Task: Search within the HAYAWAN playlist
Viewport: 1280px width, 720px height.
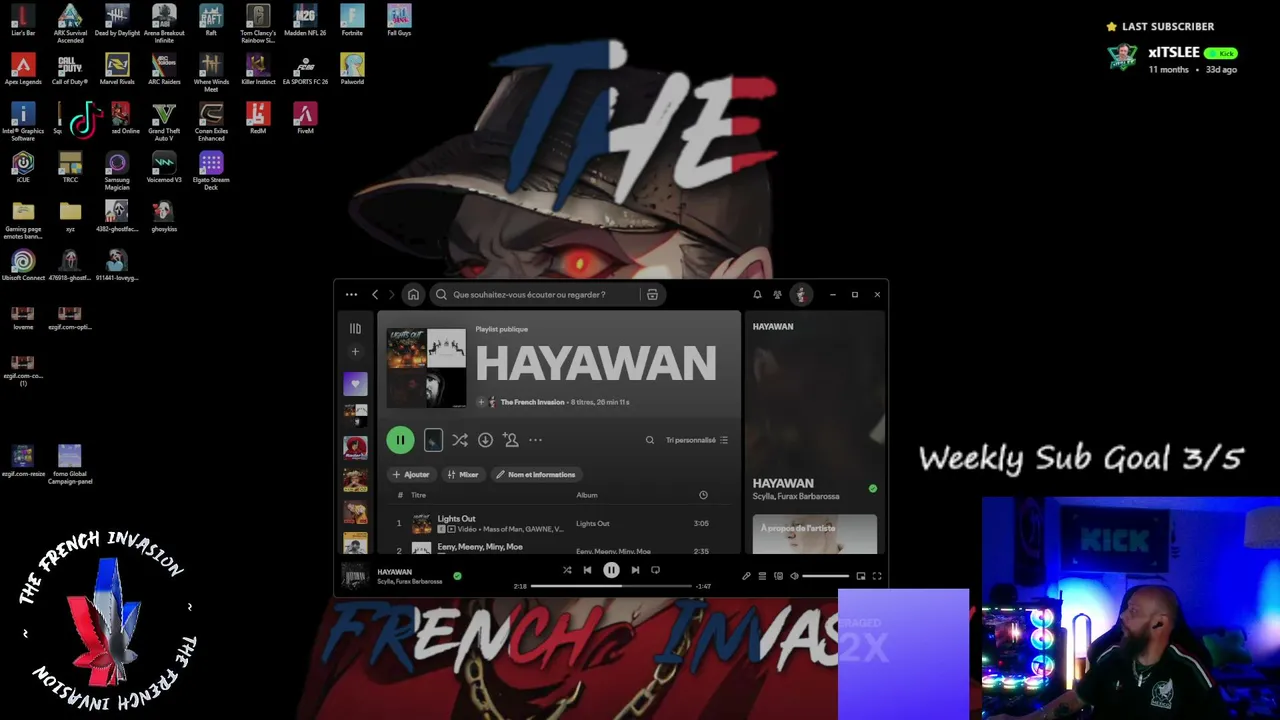Action: [x=650, y=440]
